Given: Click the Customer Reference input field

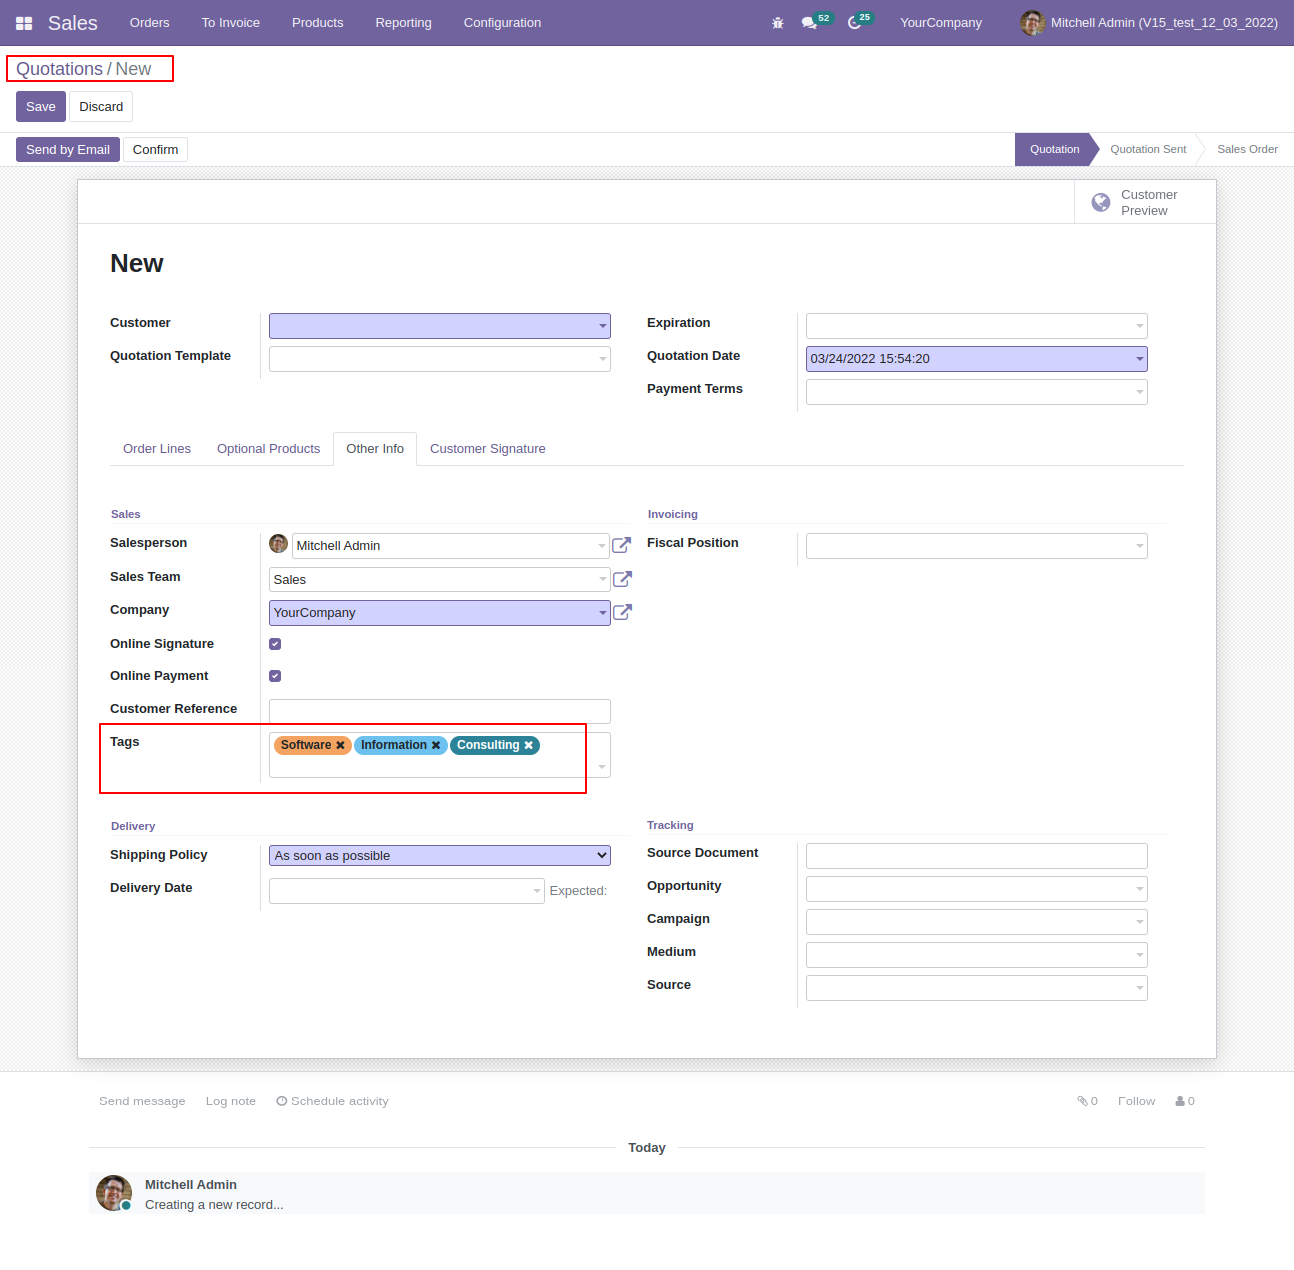Looking at the screenshot, I should pyautogui.click(x=440, y=712).
